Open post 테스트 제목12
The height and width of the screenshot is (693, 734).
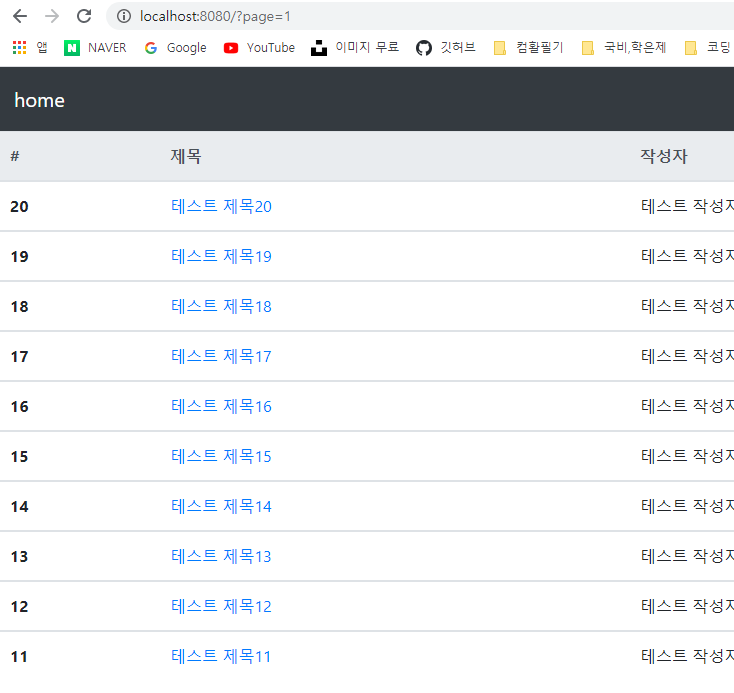(x=221, y=607)
